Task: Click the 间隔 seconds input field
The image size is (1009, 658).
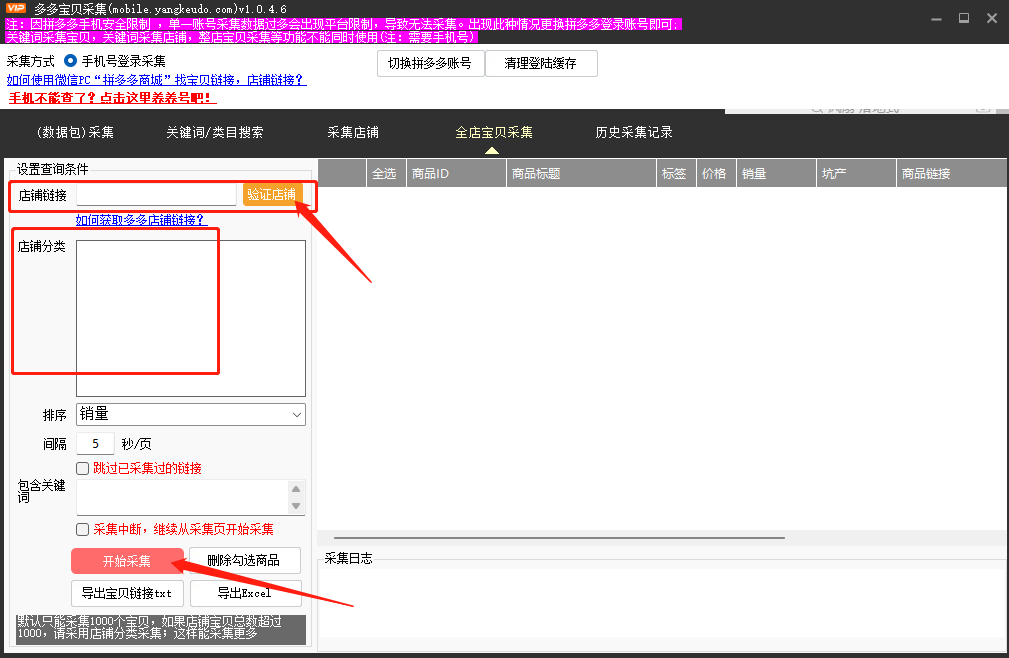Action: click(95, 444)
